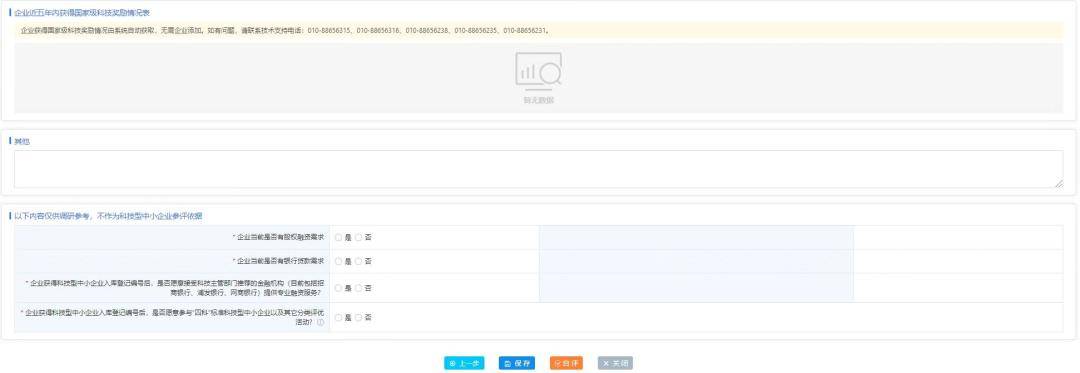Click the 以下内容仅供调研参考 section heading
Screen dimensions: 1080x373
pos(108,216)
